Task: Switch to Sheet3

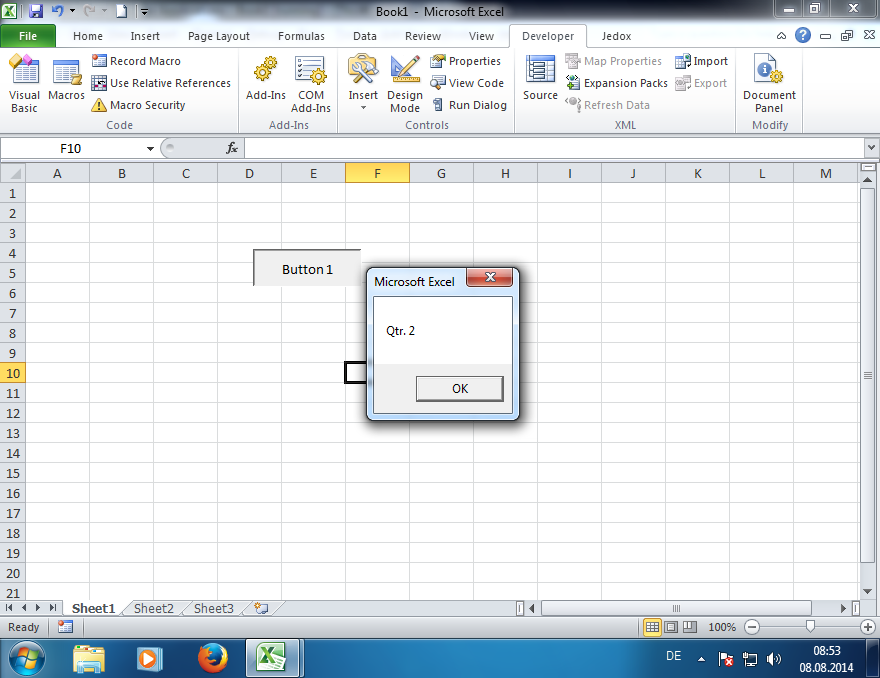Action: pyautogui.click(x=213, y=608)
